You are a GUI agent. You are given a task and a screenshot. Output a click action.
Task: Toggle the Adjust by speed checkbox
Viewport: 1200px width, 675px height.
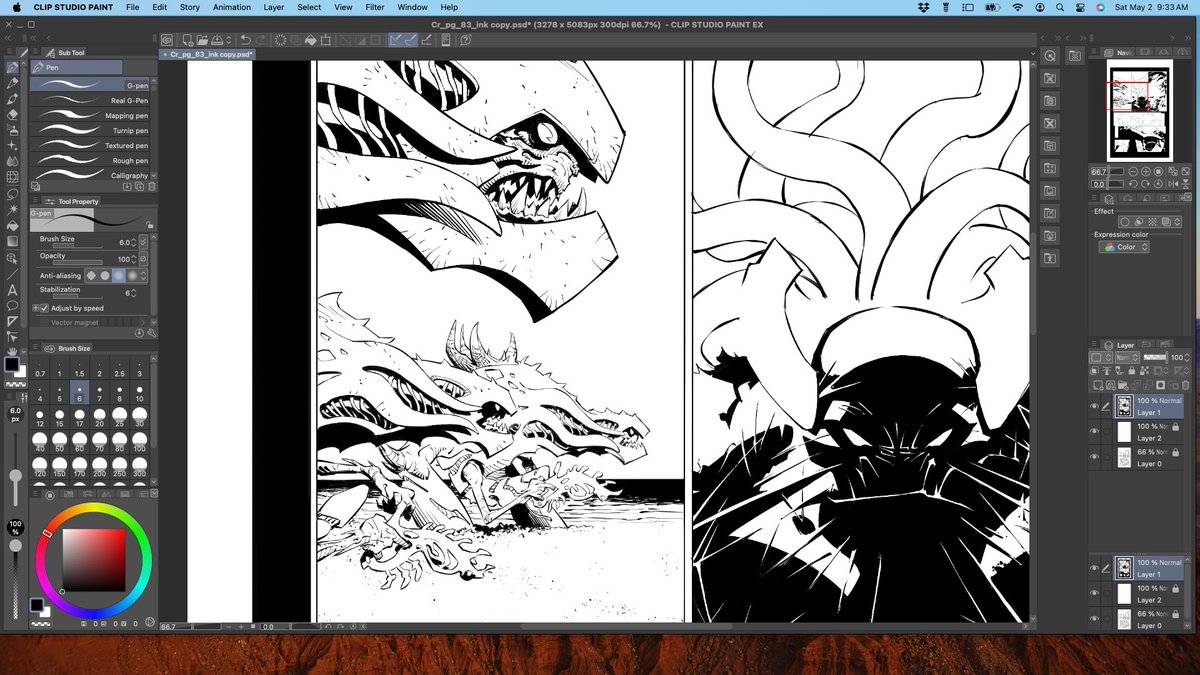tap(44, 308)
